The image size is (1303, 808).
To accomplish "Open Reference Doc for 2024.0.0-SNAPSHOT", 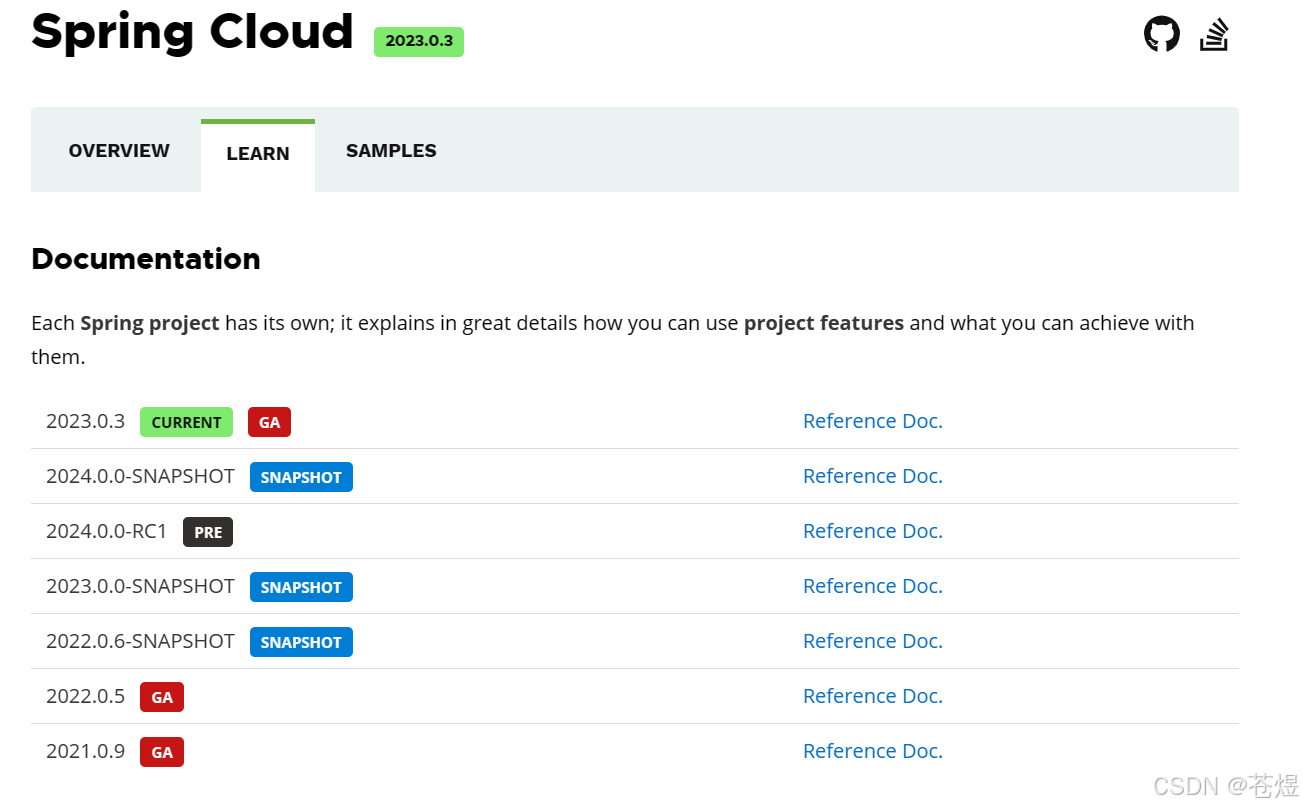I will pyautogui.click(x=871, y=476).
